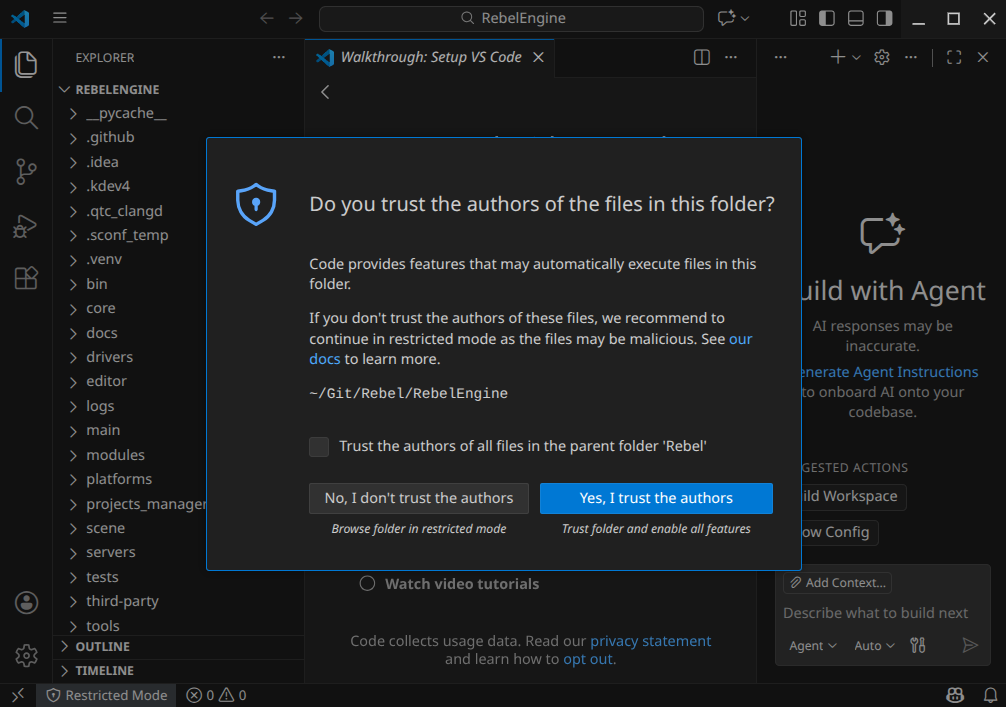Close the chat panel
This screenshot has height=707, width=1006.
click(x=982, y=57)
